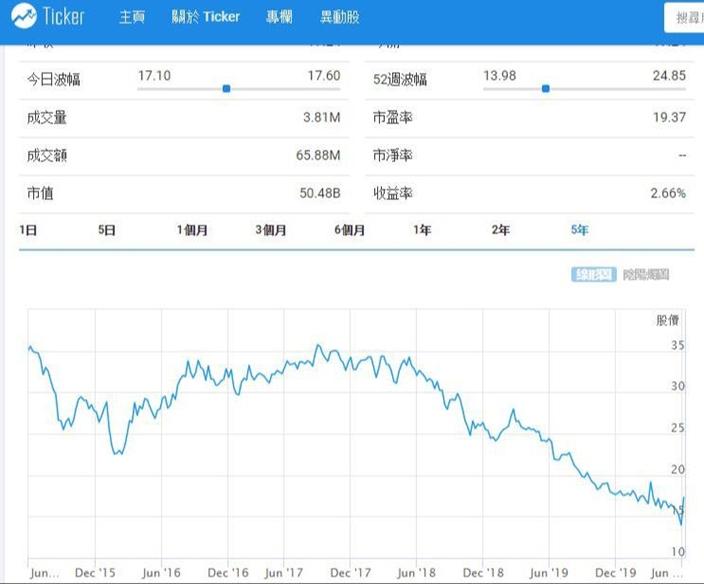Click the 52週波幅 slider marker
Viewport: 704px width, 584px height.
point(546,89)
